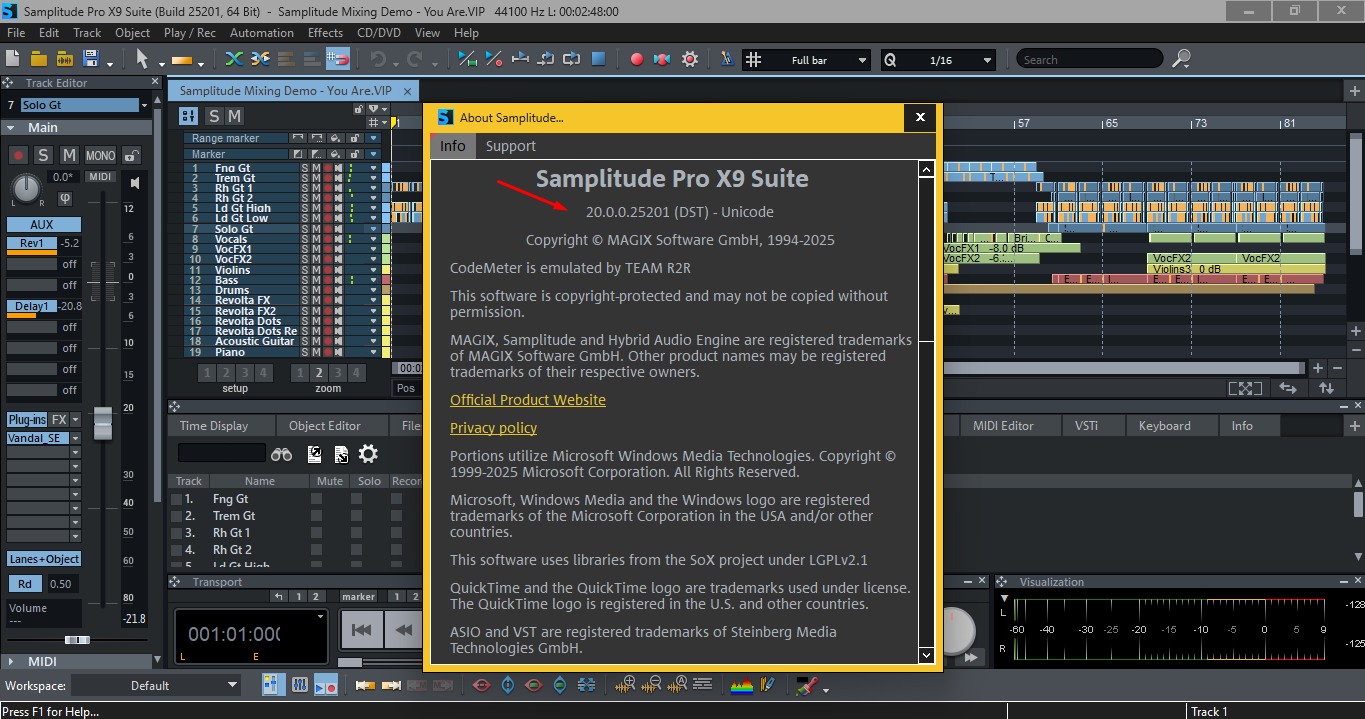This screenshot has width=1365, height=719.
Task: Click the Undo arrow icon
Action: click(378, 59)
